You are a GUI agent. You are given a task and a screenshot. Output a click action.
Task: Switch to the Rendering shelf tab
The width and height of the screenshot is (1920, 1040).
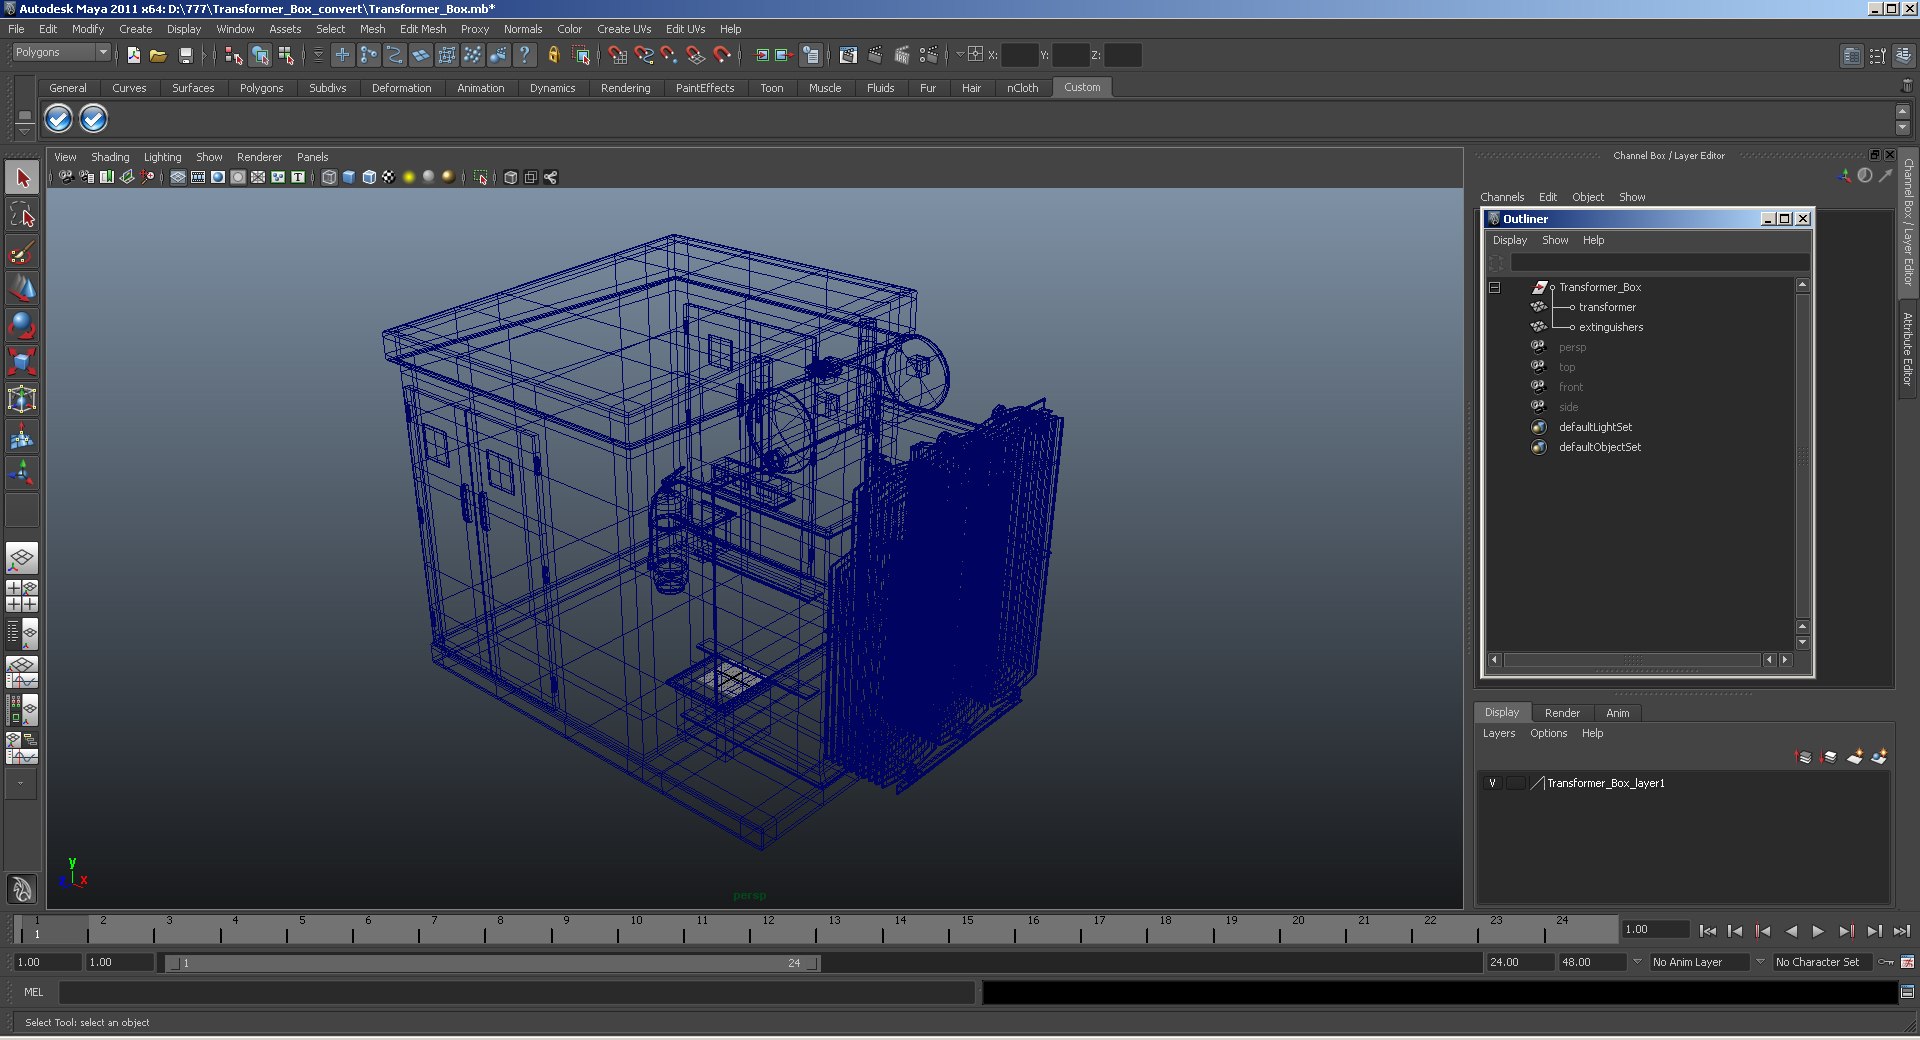(x=625, y=88)
